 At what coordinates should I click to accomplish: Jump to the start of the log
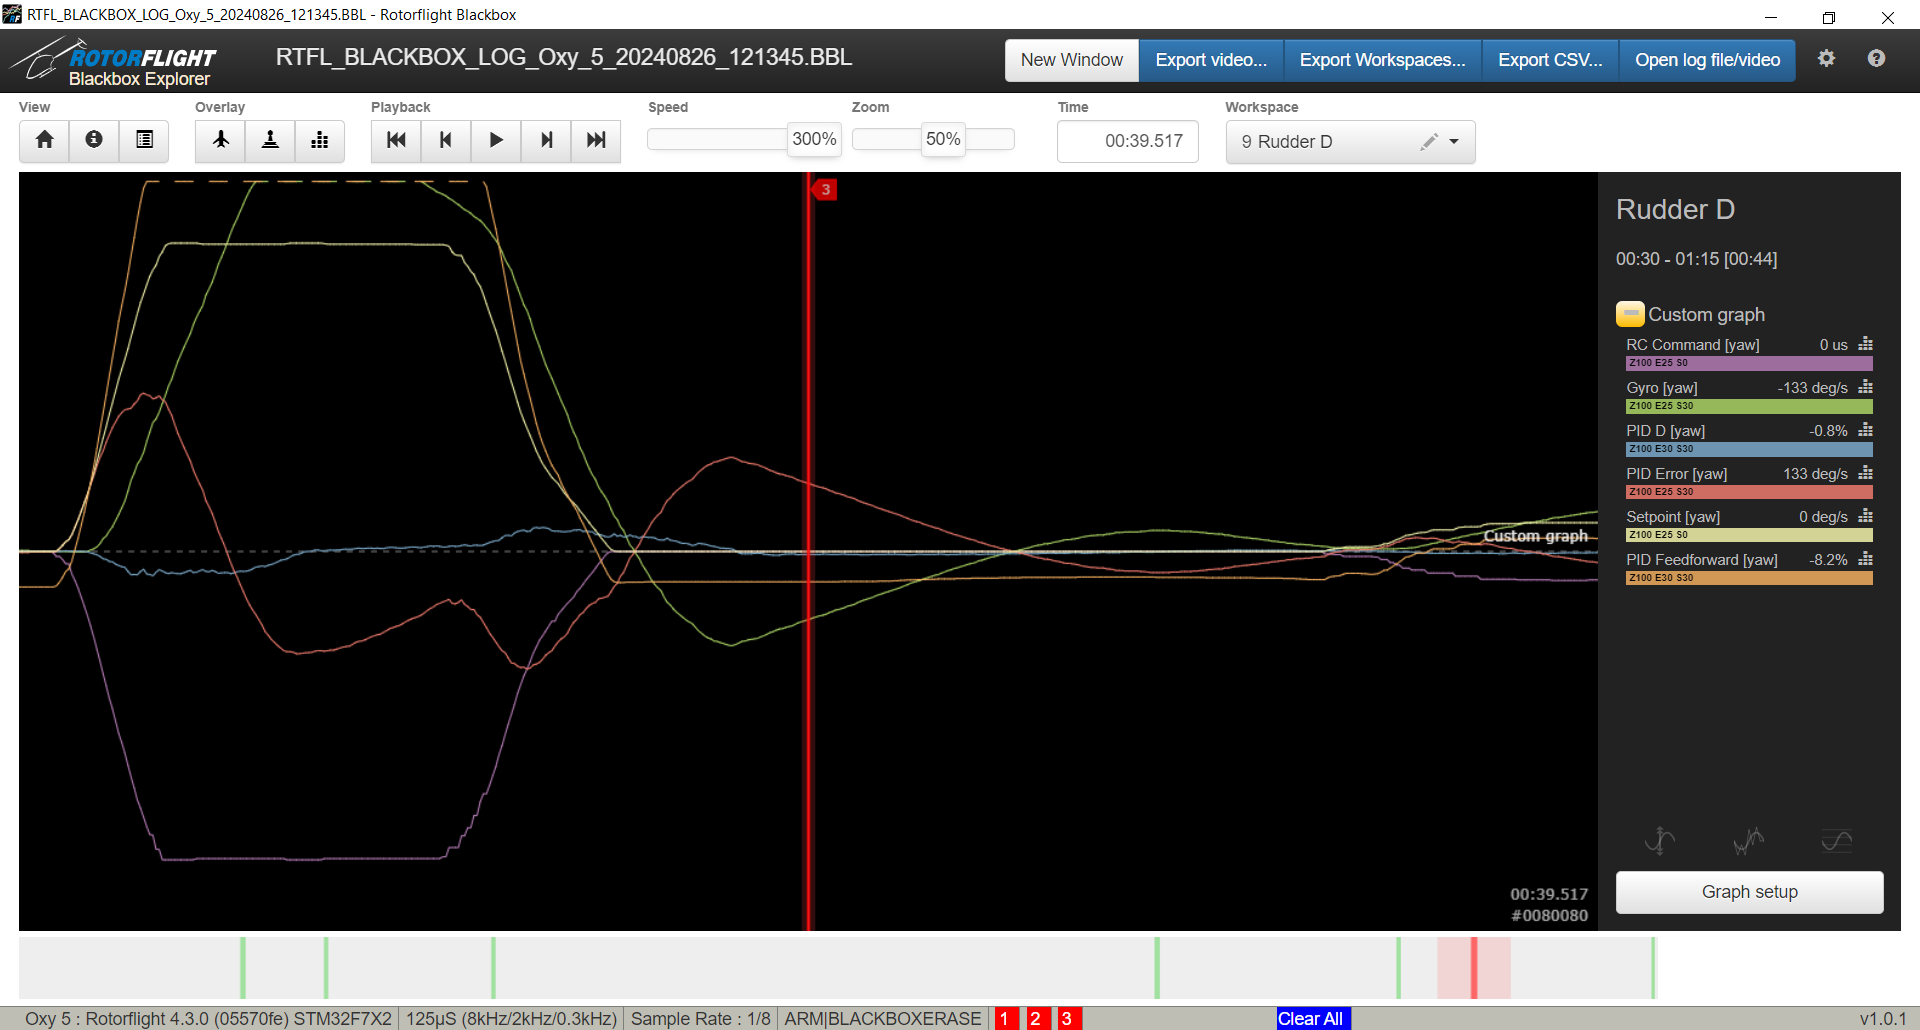(396, 140)
